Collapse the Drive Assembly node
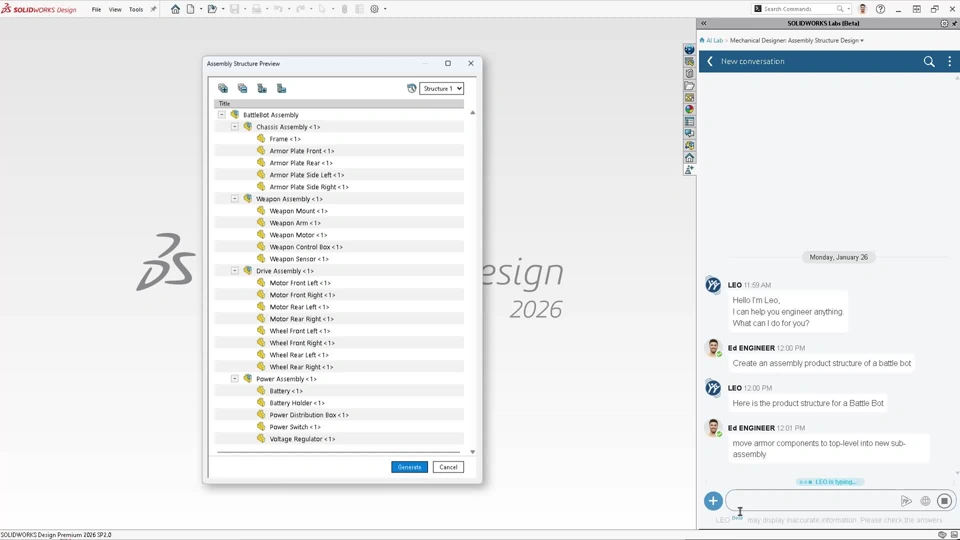Screen dimensions: 960x540 click(x=234, y=271)
